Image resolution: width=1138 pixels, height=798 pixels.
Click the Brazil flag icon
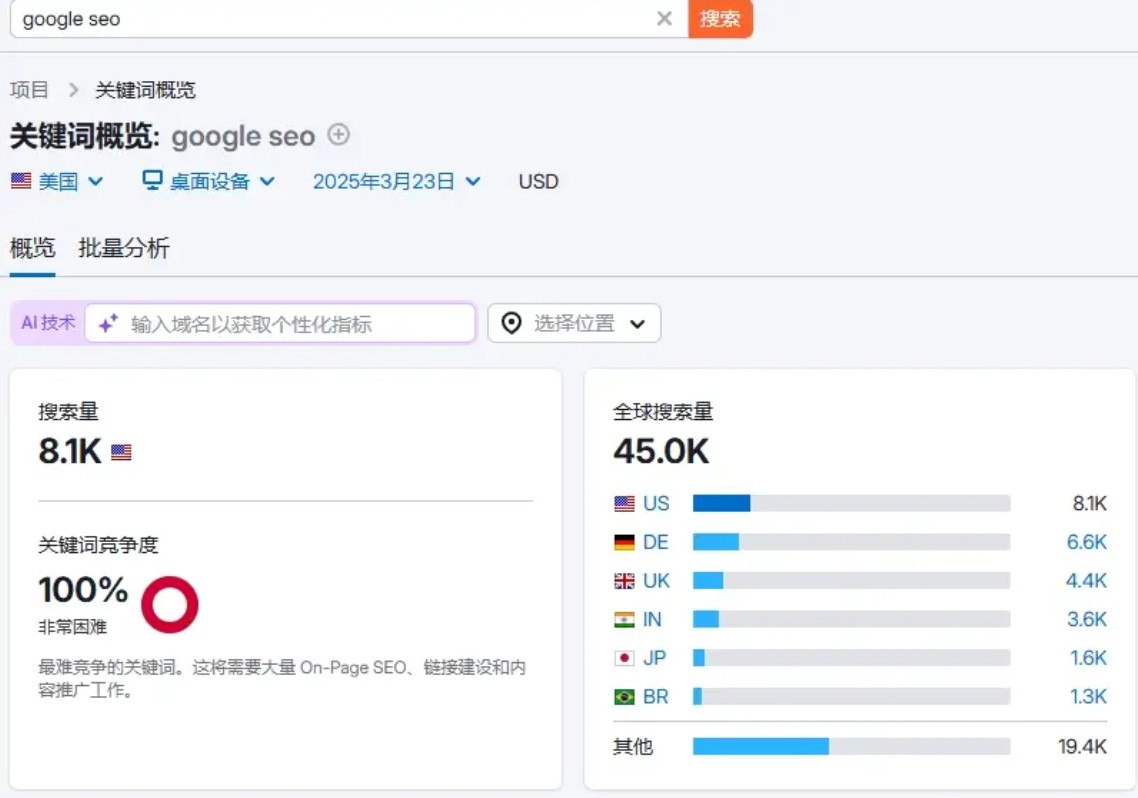coord(624,696)
